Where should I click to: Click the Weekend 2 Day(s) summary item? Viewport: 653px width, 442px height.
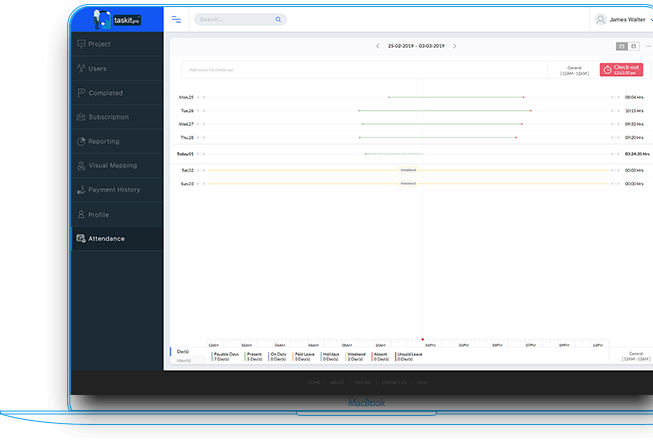(356, 357)
